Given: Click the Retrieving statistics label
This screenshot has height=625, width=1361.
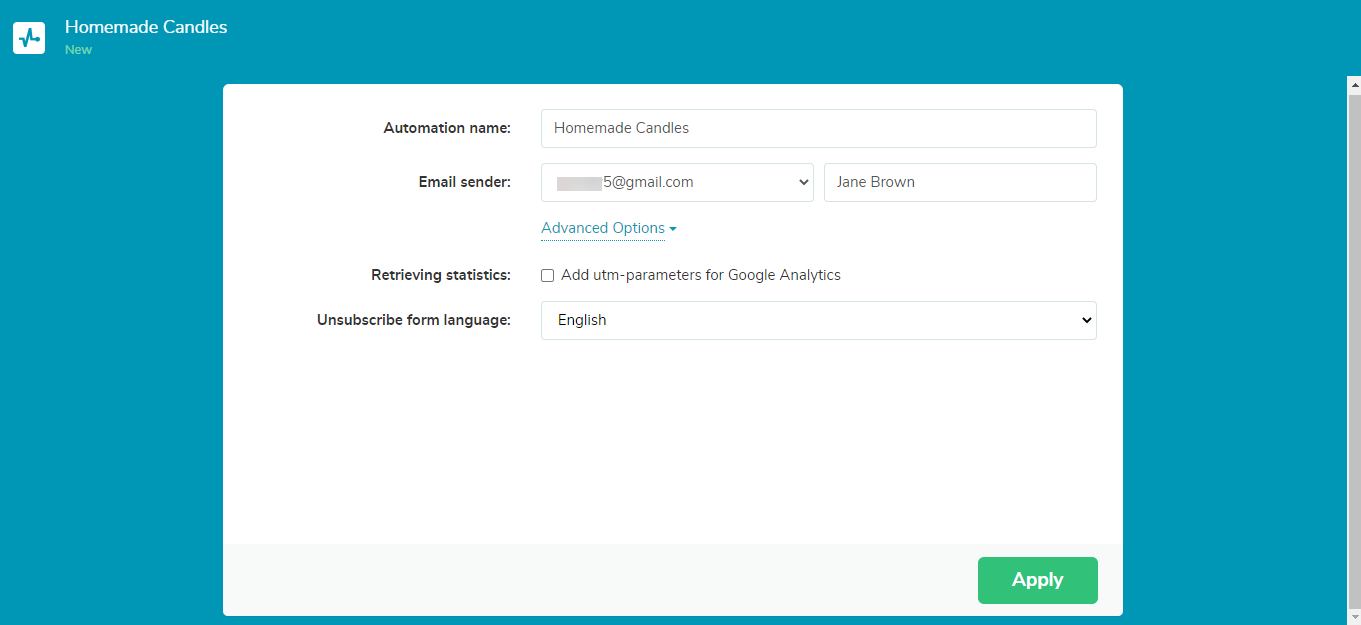Looking at the screenshot, I should 441,275.
